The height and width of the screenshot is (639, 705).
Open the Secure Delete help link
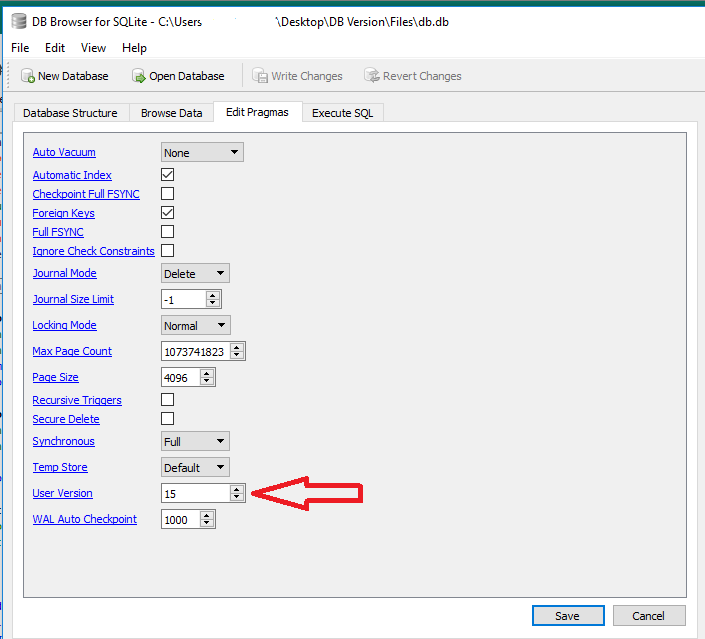(x=66, y=419)
